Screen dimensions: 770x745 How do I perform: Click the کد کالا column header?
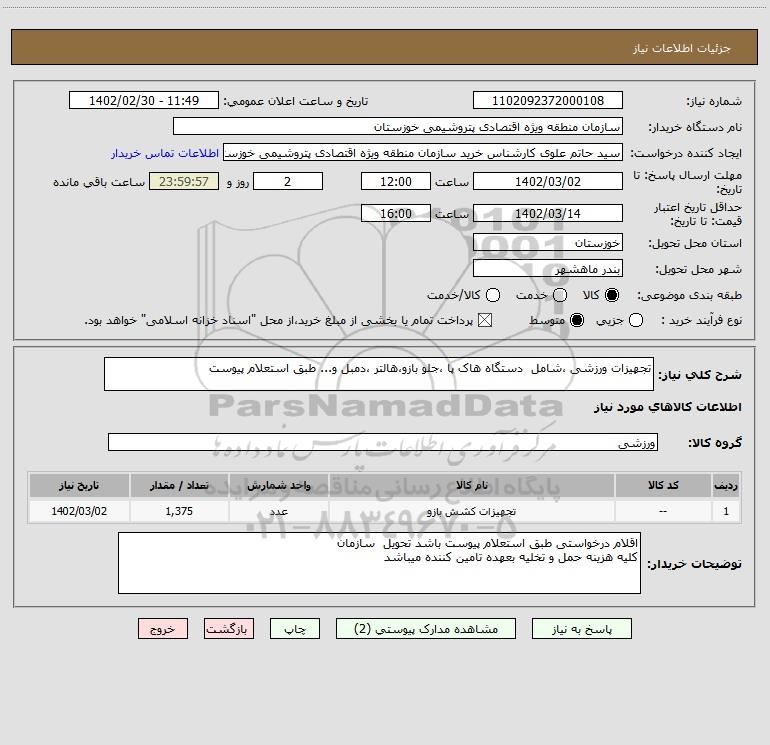tap(663, 485)
